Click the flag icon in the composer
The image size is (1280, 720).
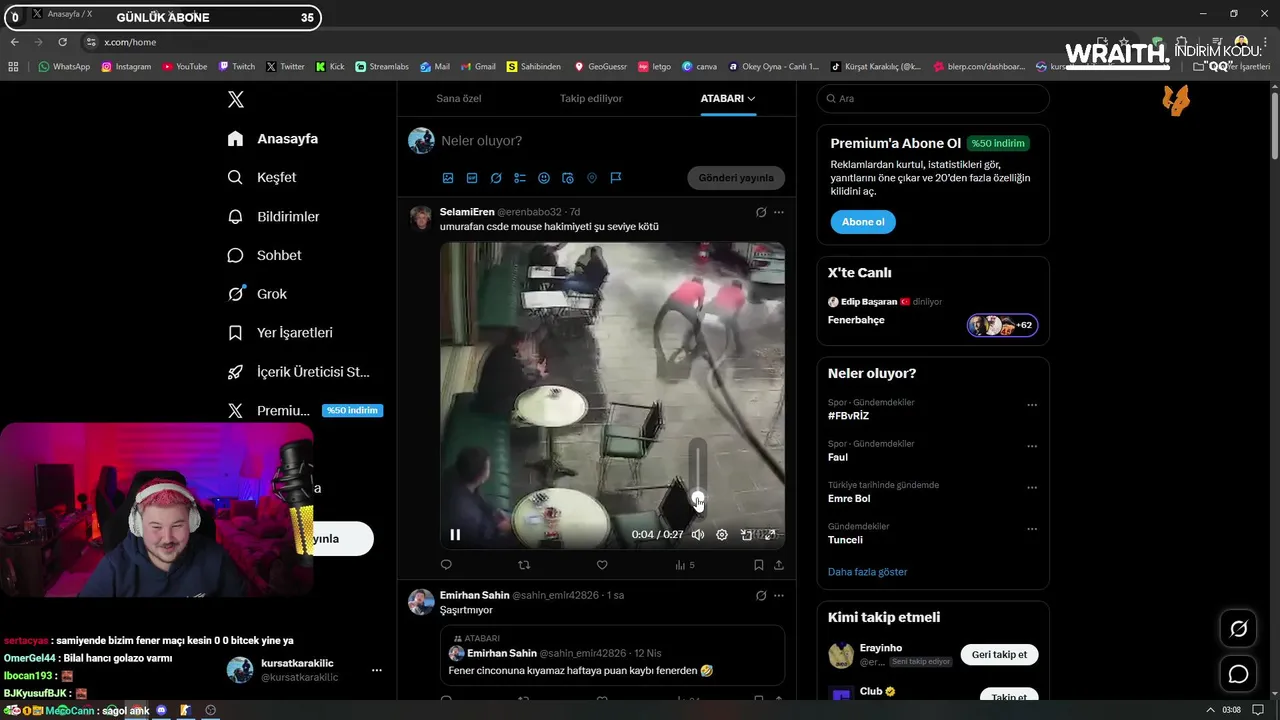pyautogui.click(x=616, y=178)
